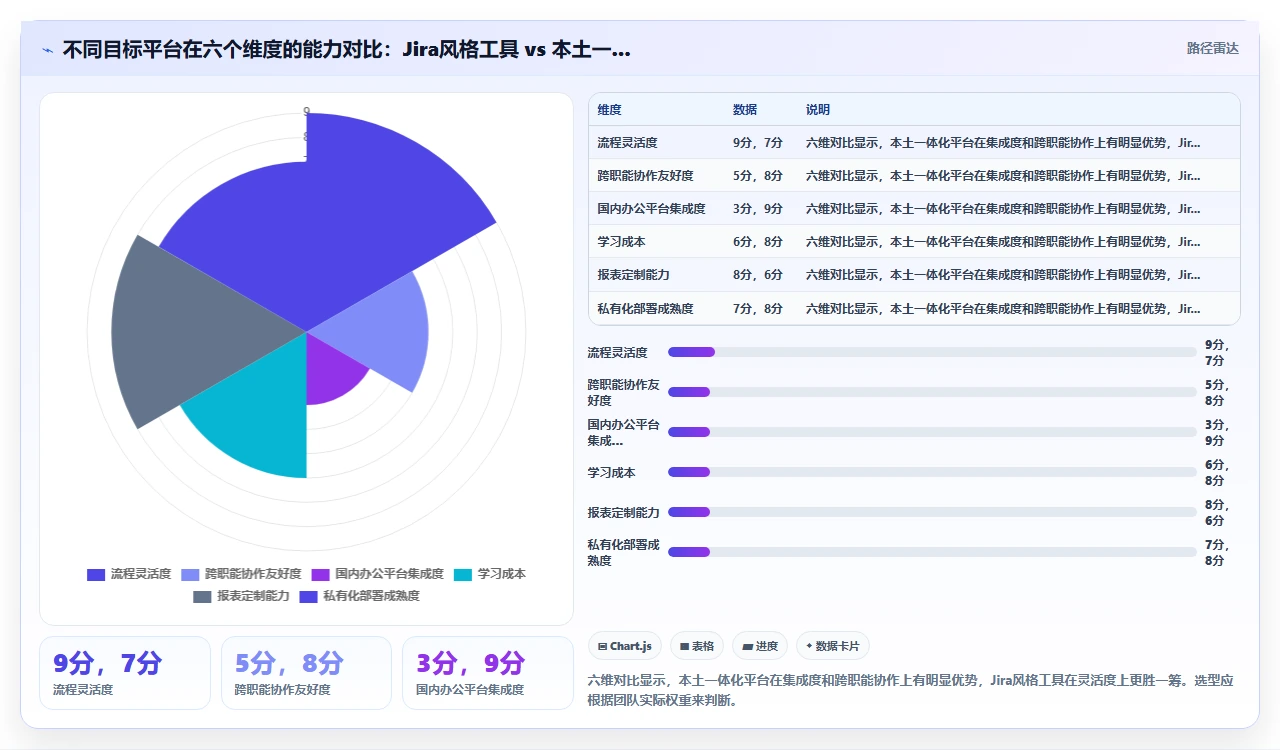Toggle 学习成本 legend color swatch
1280x750 pixels.
point(463,574)
